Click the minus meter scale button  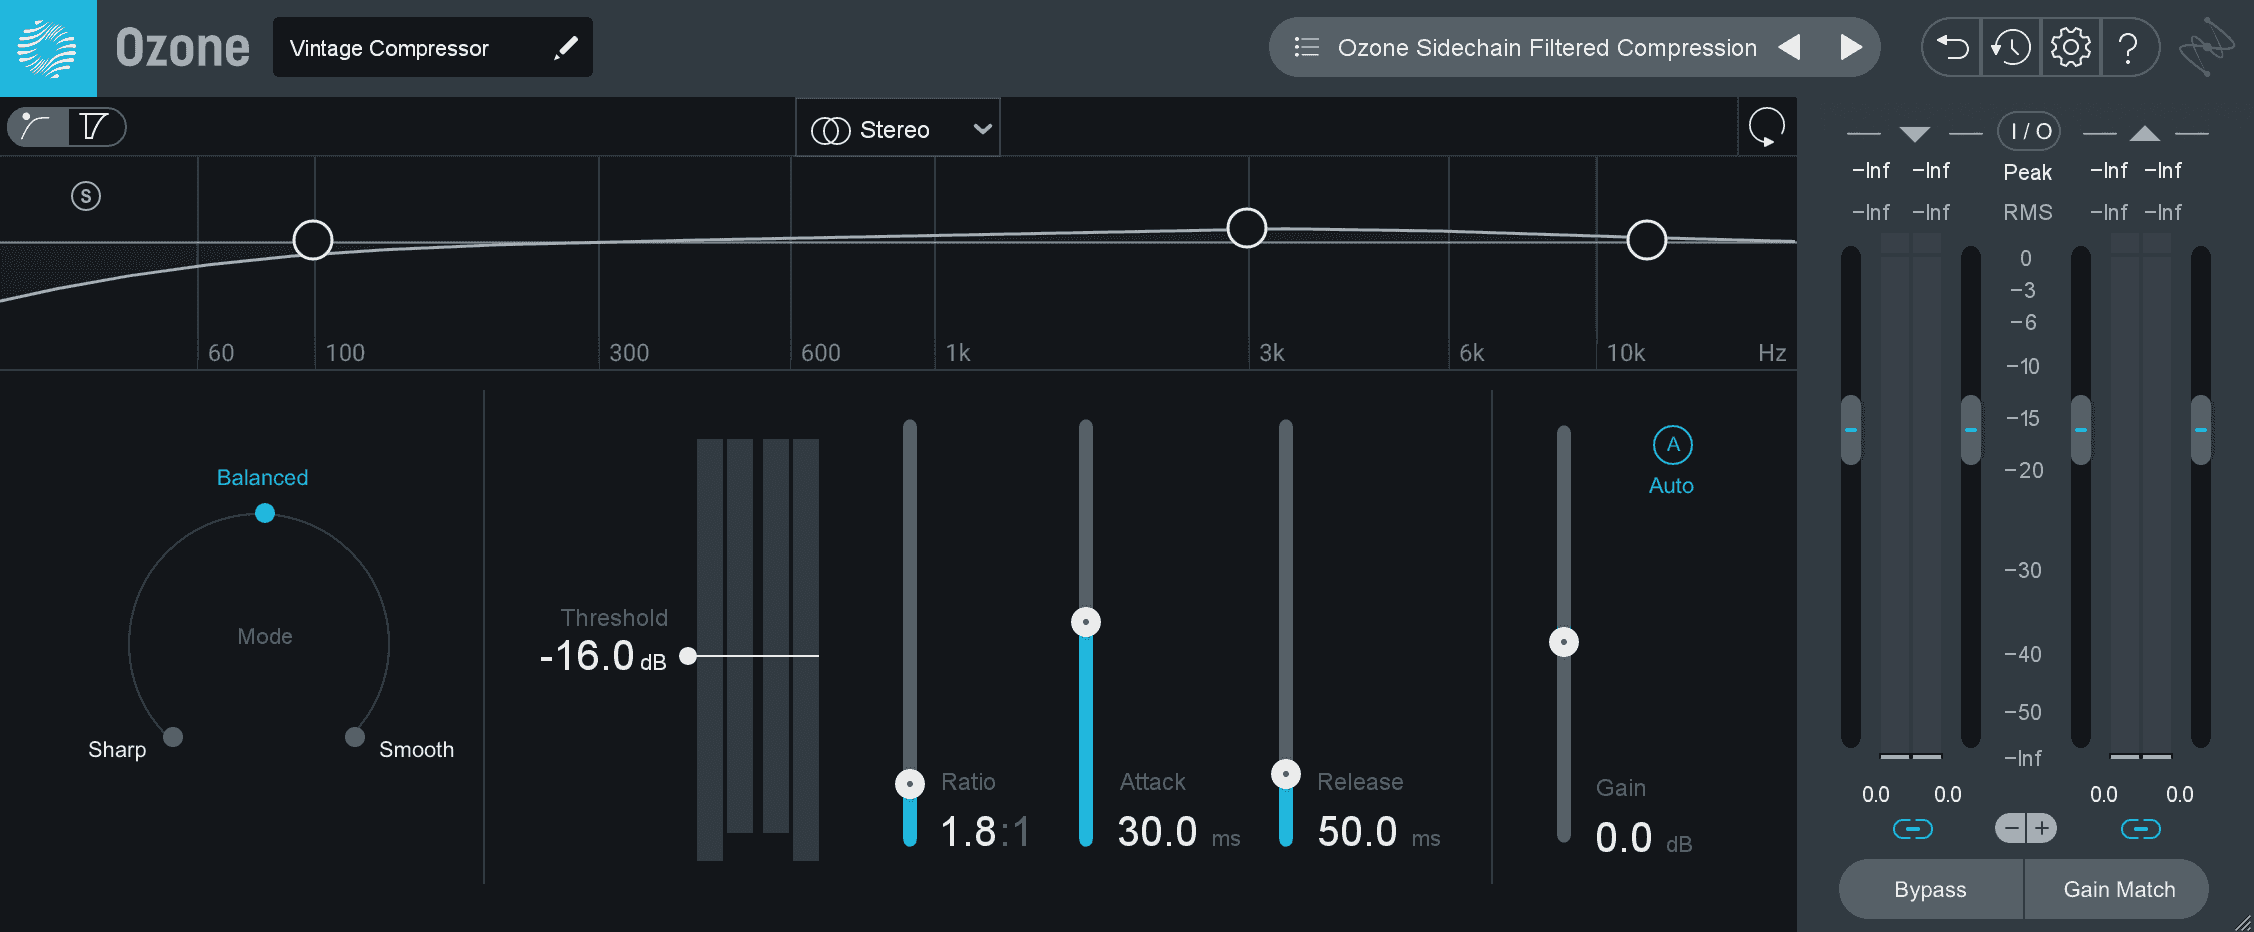click(x=2011, y=828)
